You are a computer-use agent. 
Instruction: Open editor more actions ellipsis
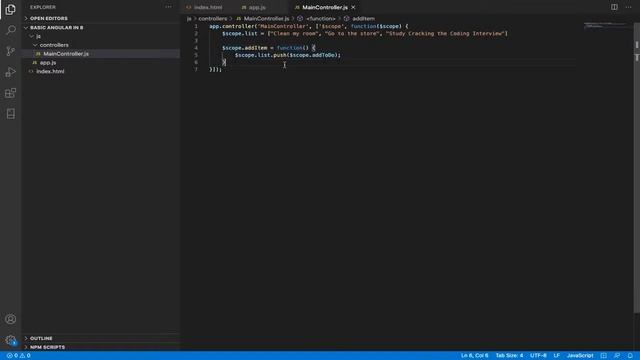coord(629,7)
